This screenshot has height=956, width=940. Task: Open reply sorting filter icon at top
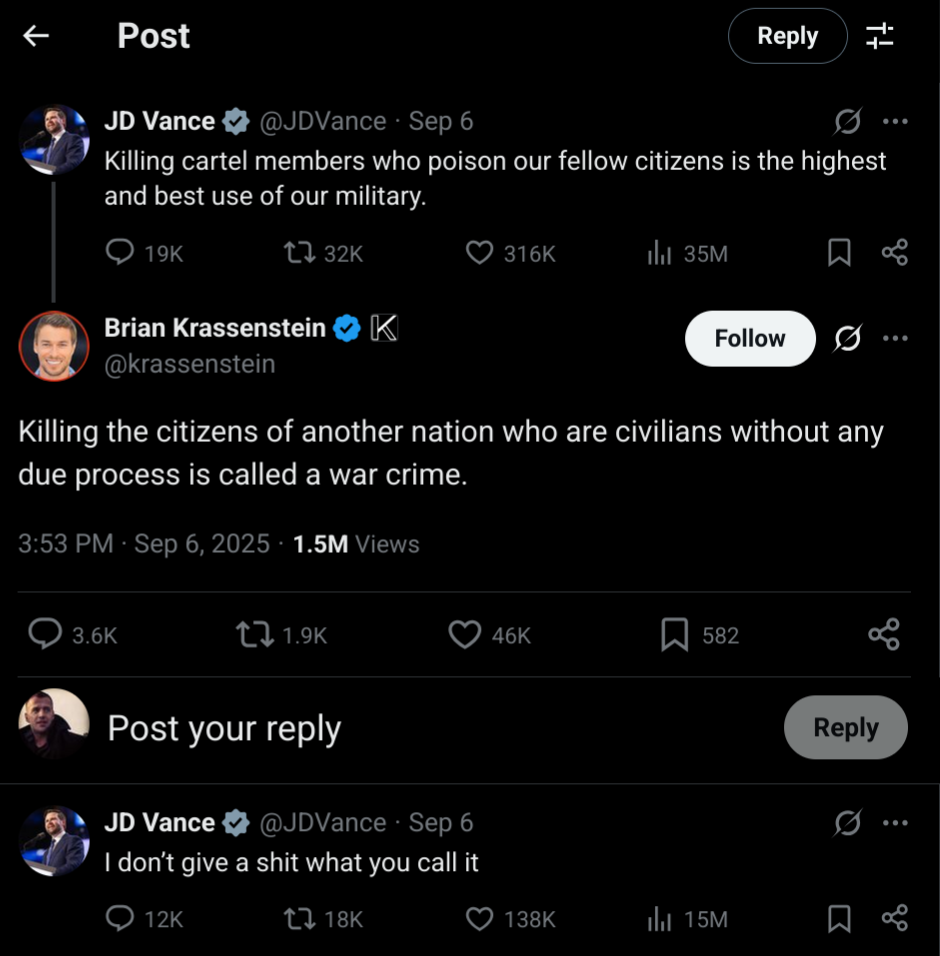(880, 36)
